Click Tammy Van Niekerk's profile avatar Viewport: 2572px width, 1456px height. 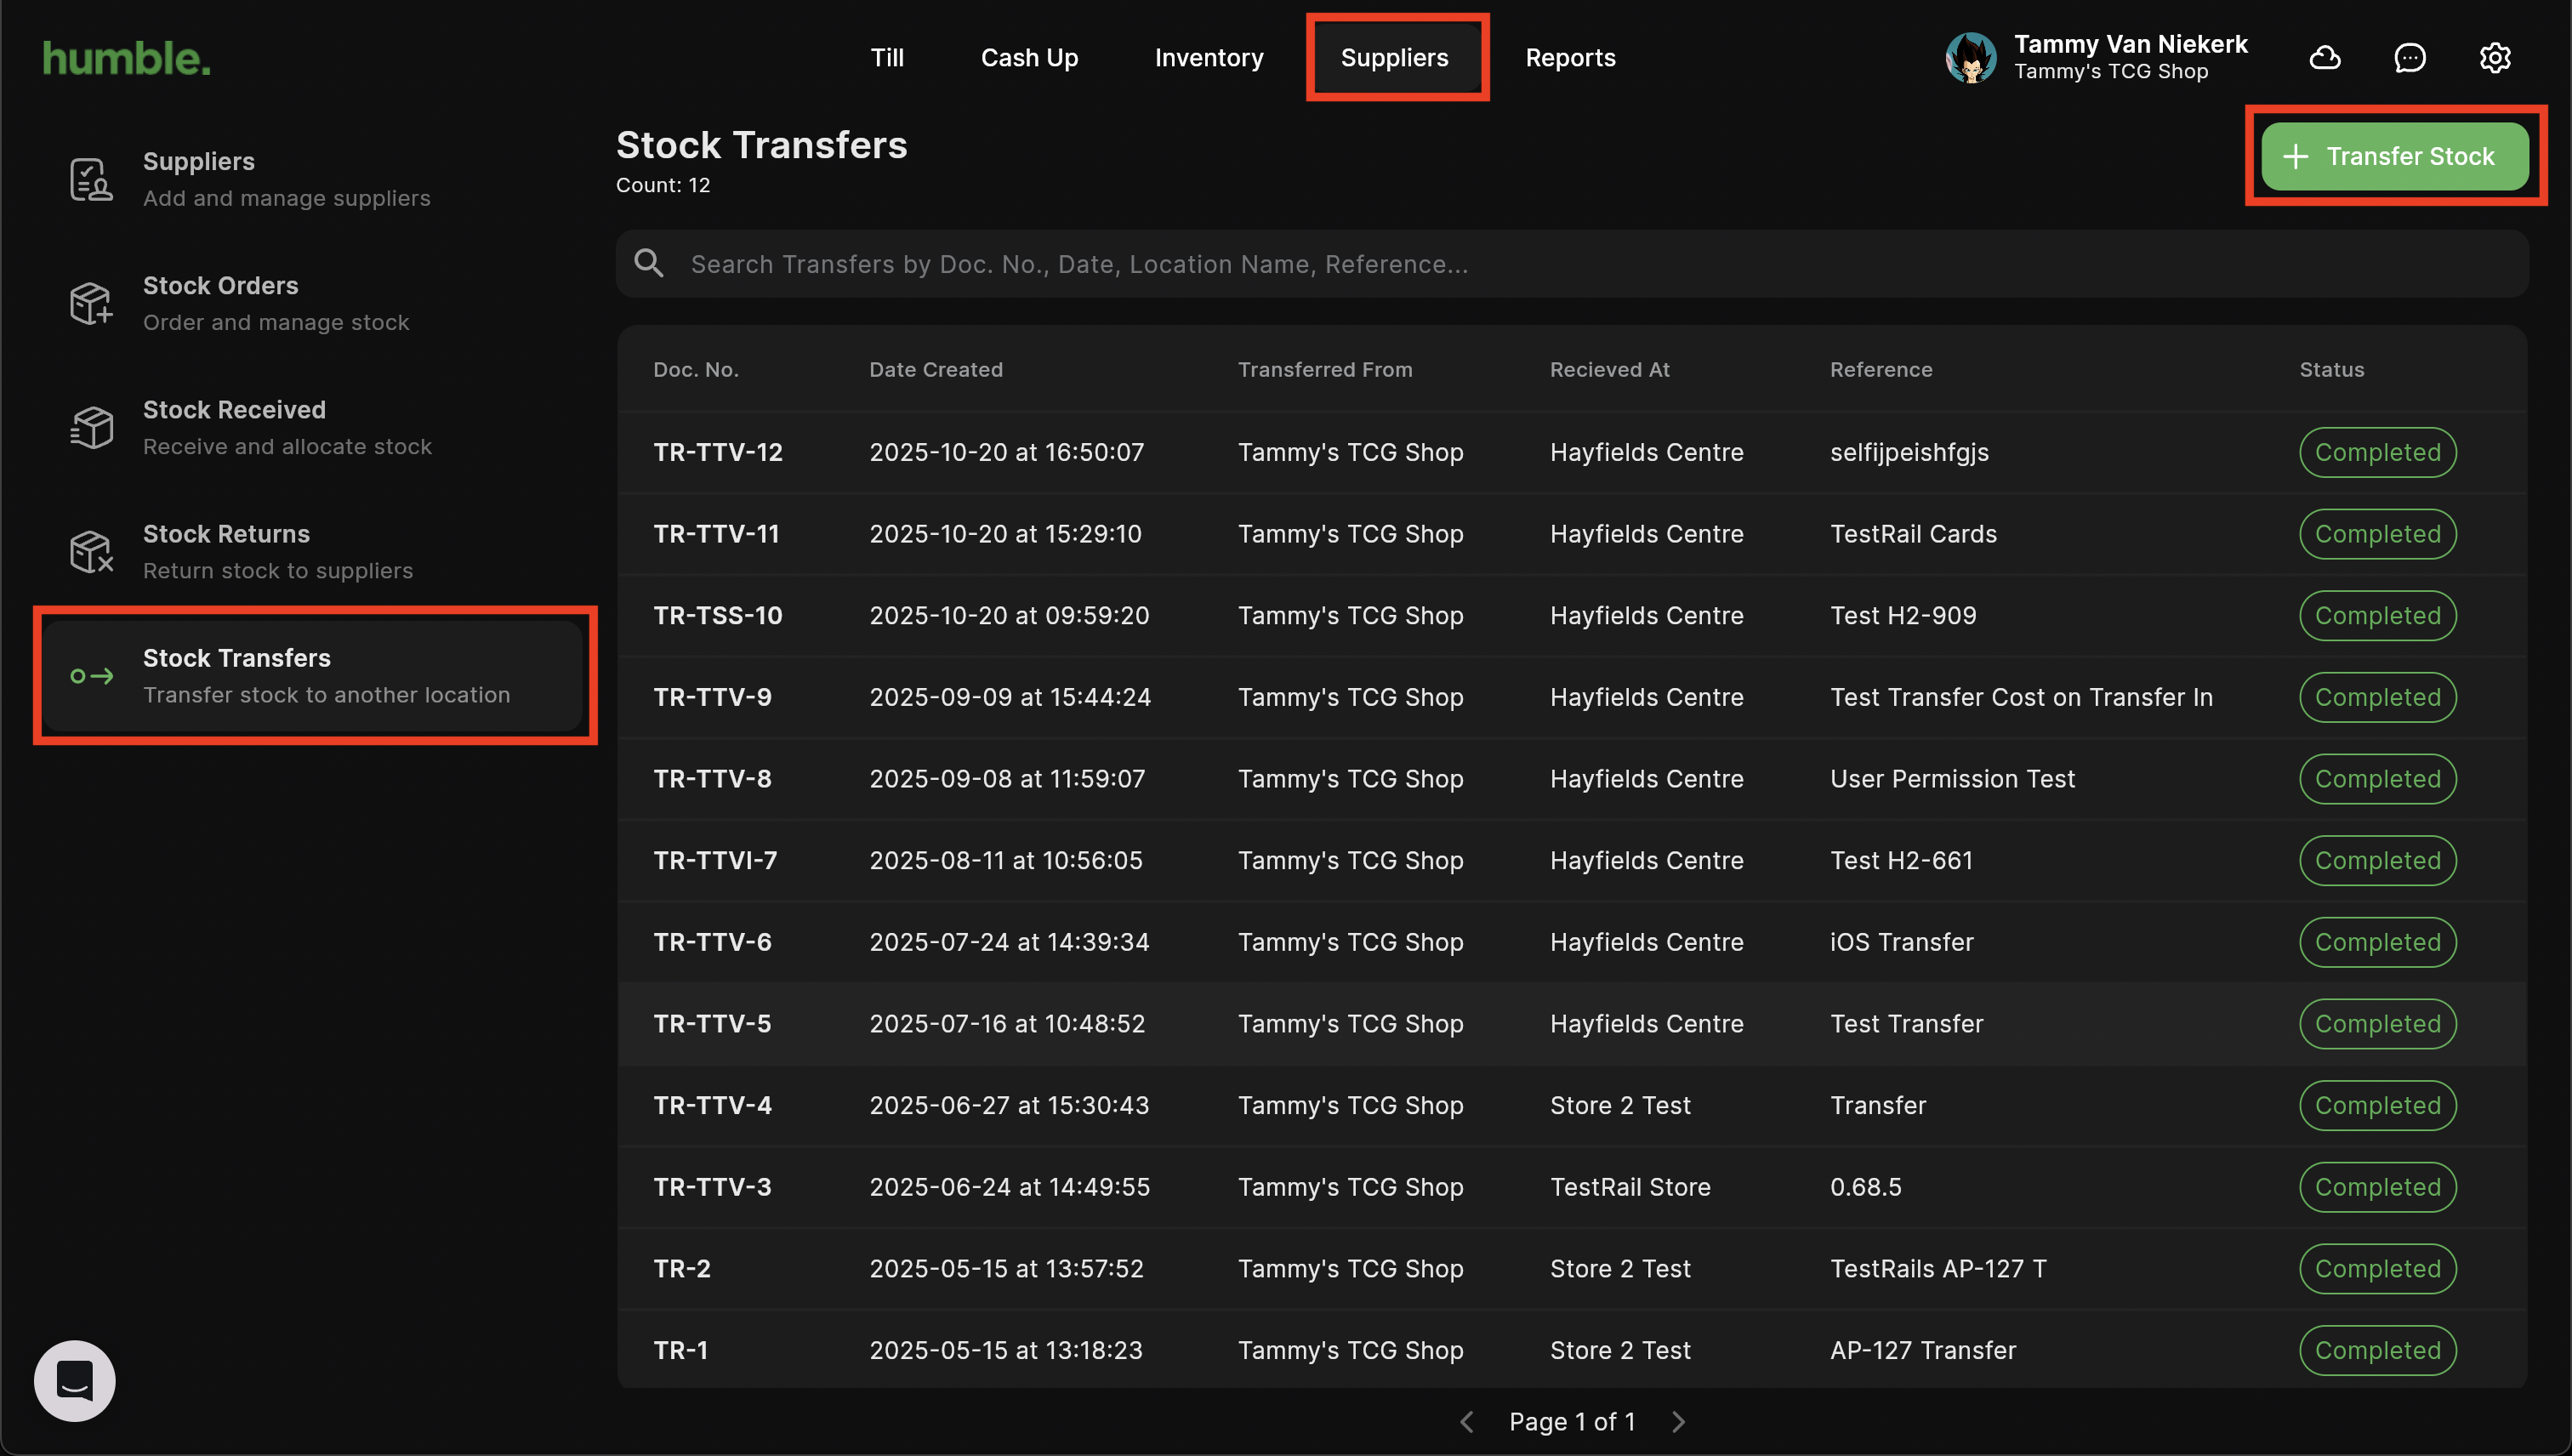pyautogui.click(x=1970, y=58)
